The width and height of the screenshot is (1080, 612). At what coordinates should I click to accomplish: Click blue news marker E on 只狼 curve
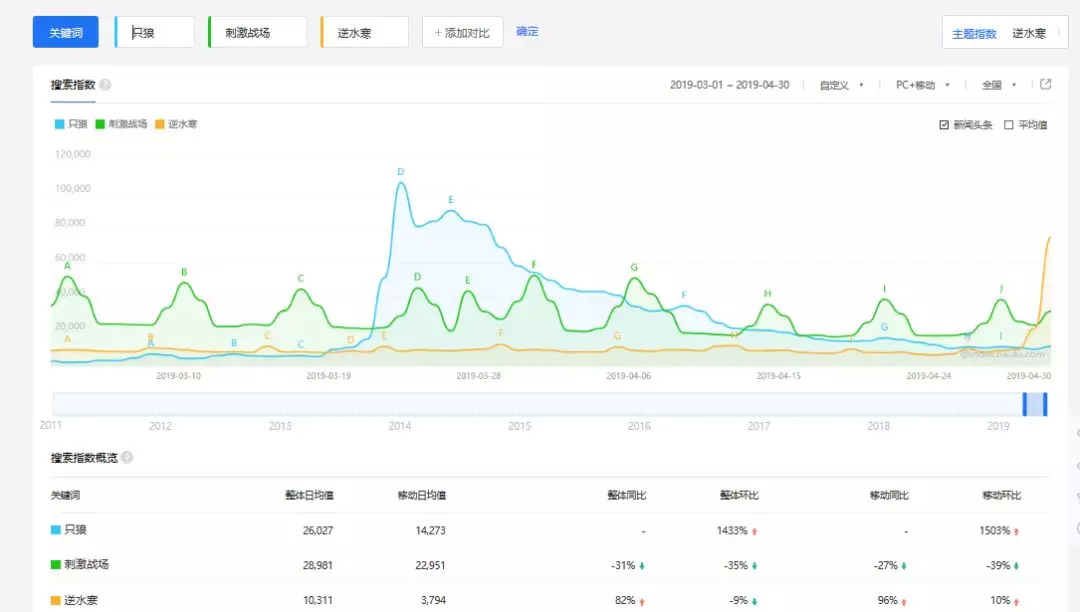pos(451,200)
